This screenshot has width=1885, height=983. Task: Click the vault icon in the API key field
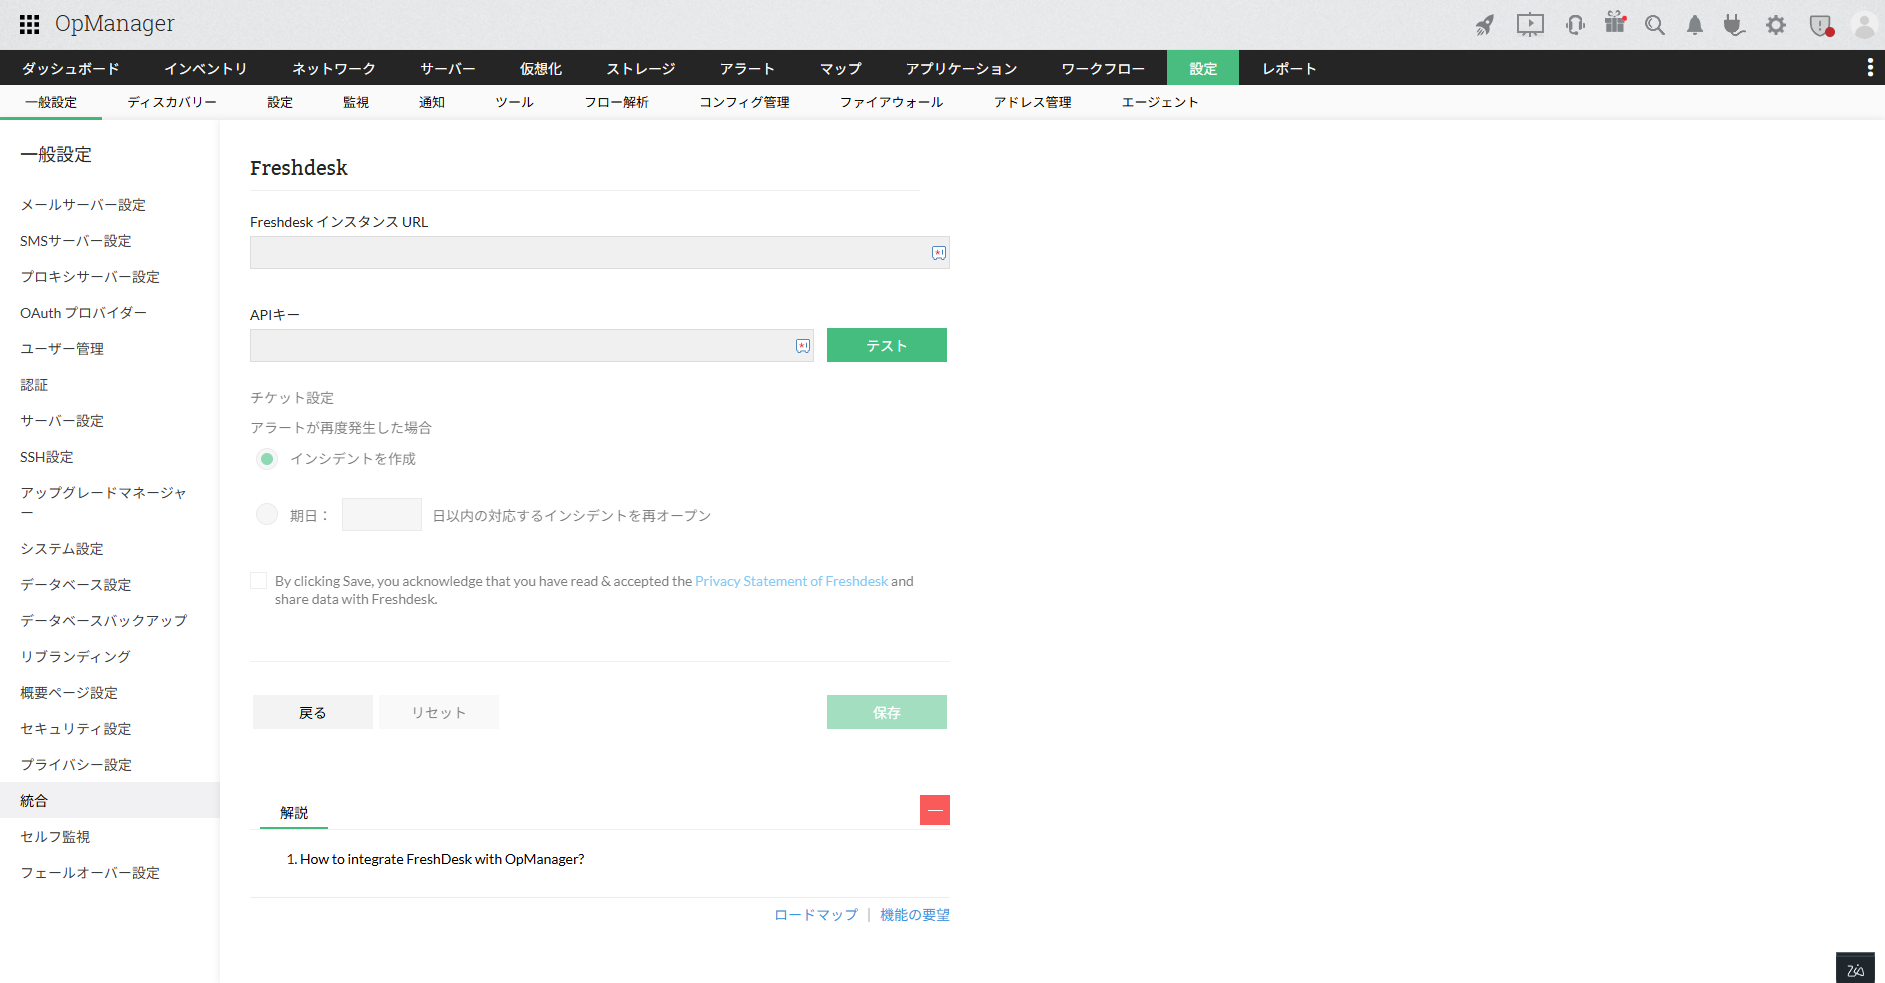pyautogui.click(x=801, y=345)
